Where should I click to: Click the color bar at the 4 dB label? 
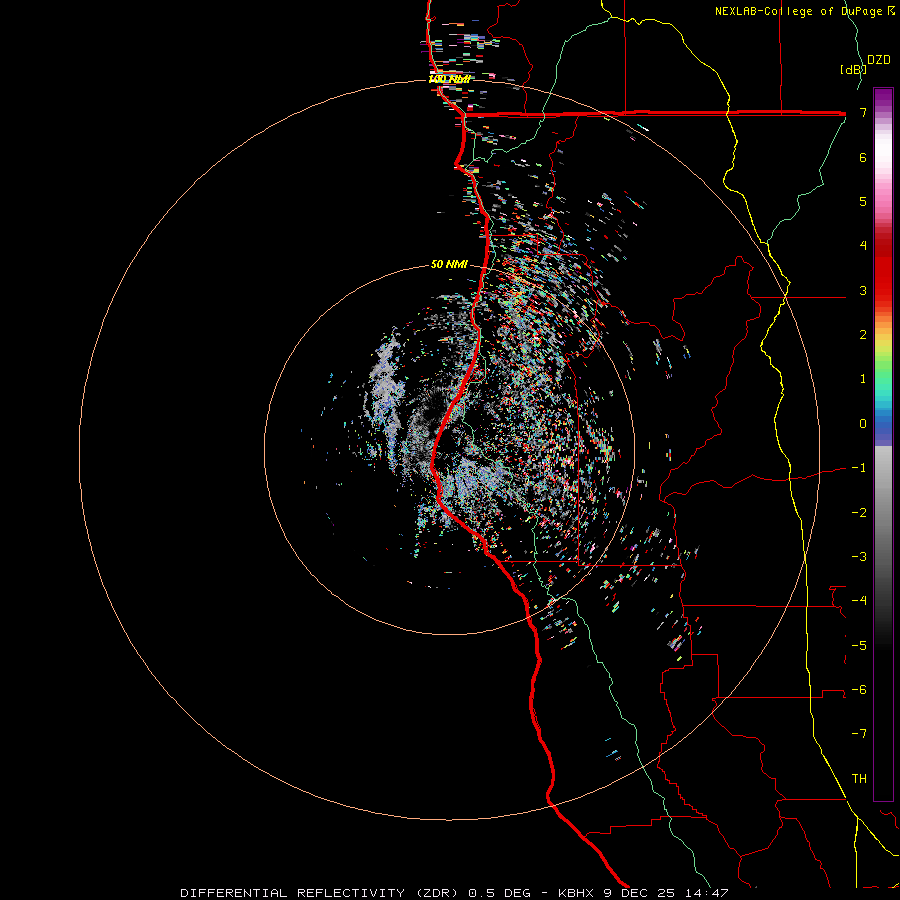pyautogui.click(x=863, y=246)
